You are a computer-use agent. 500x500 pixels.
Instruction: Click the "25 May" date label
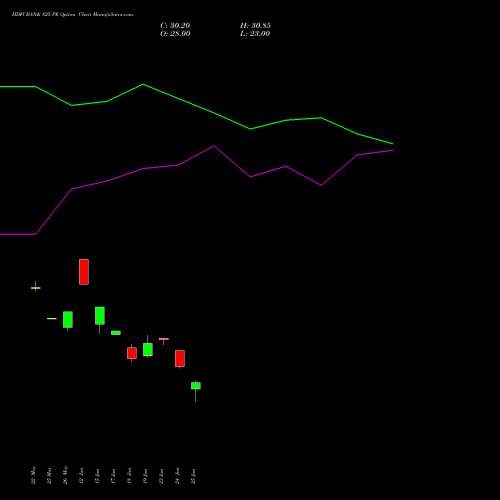49,475
